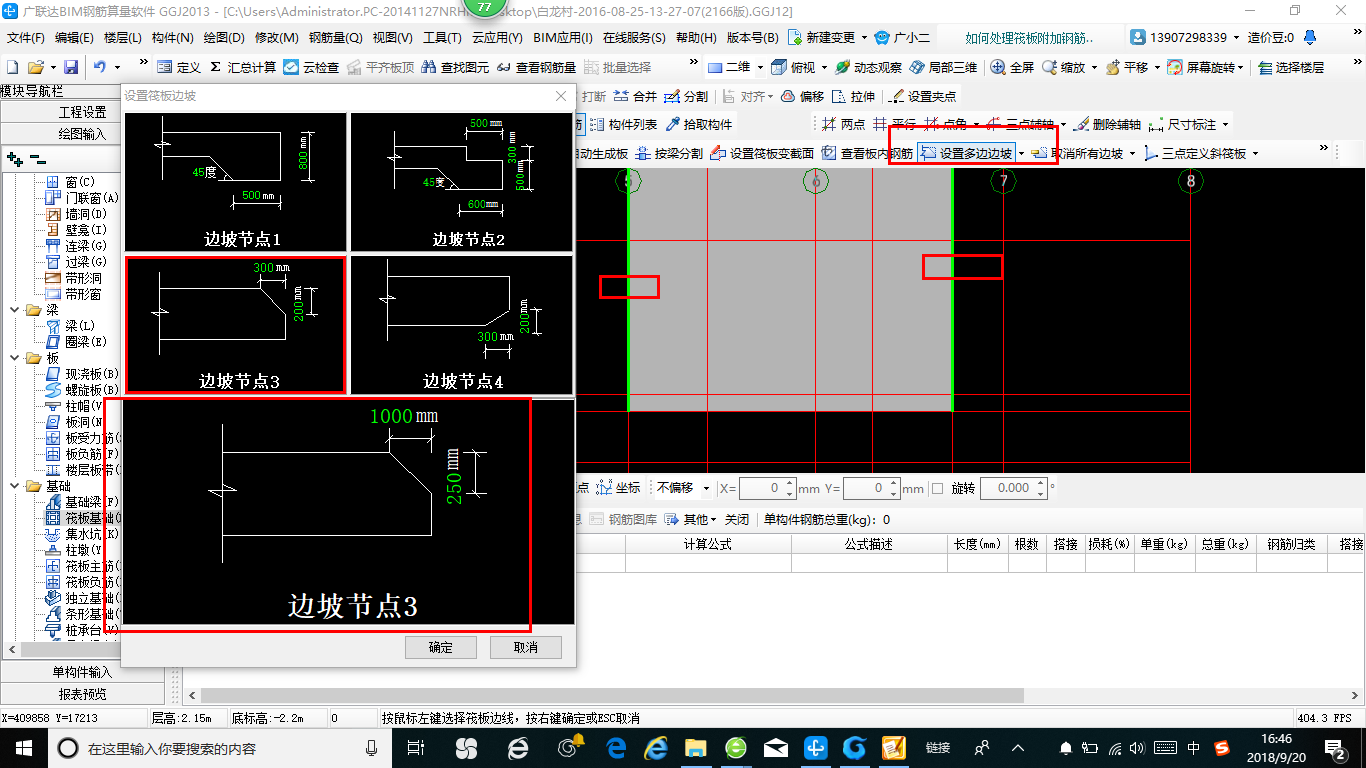Click 按梁分割 split by beam
1366x768 pixels.
coord(669,153)
